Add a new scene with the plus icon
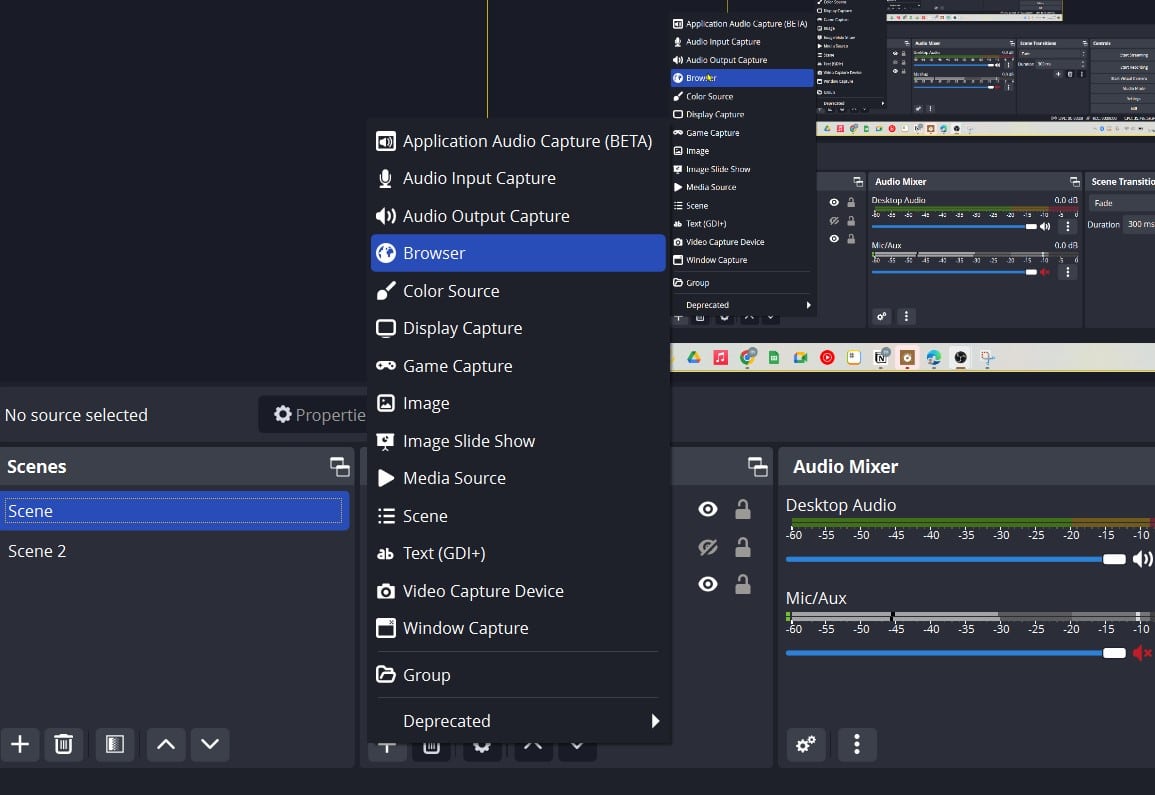Screen dimensions: 1155x795 20,744
